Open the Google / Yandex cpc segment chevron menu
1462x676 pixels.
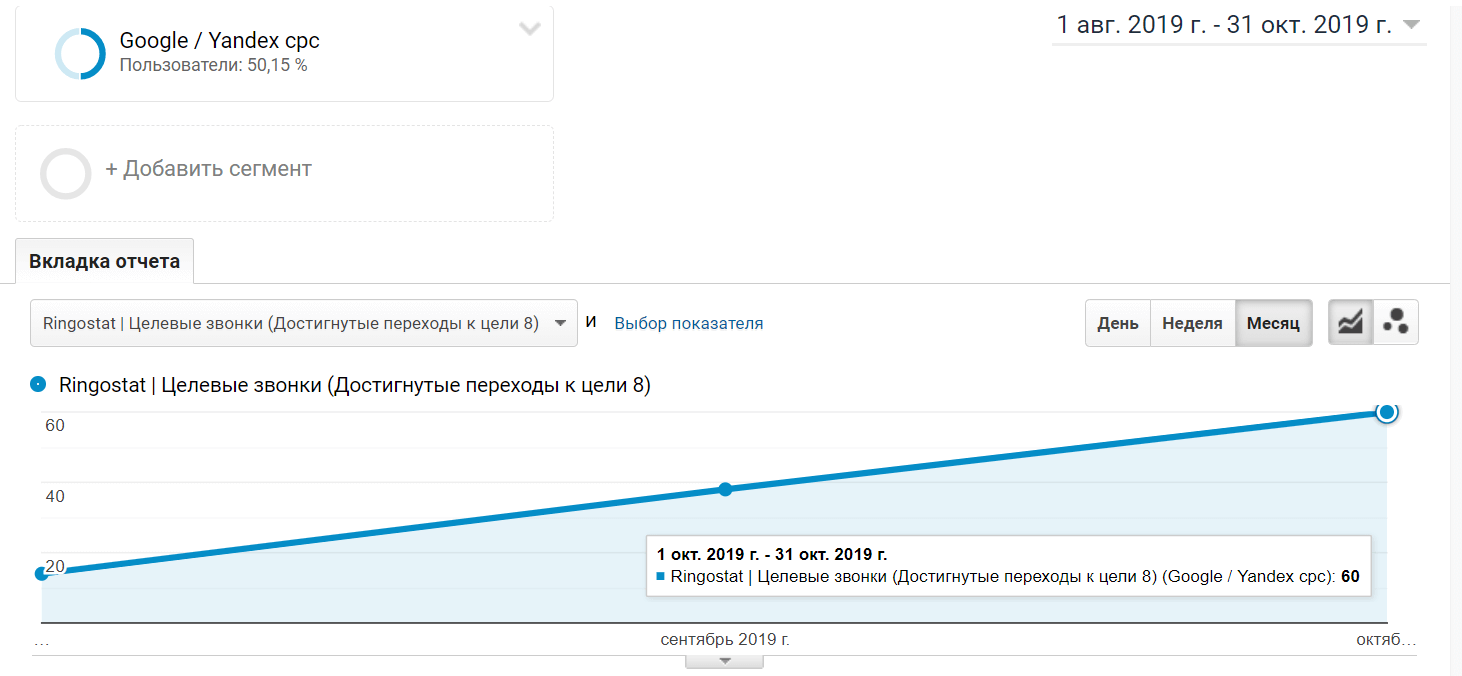tap(529, 29)
